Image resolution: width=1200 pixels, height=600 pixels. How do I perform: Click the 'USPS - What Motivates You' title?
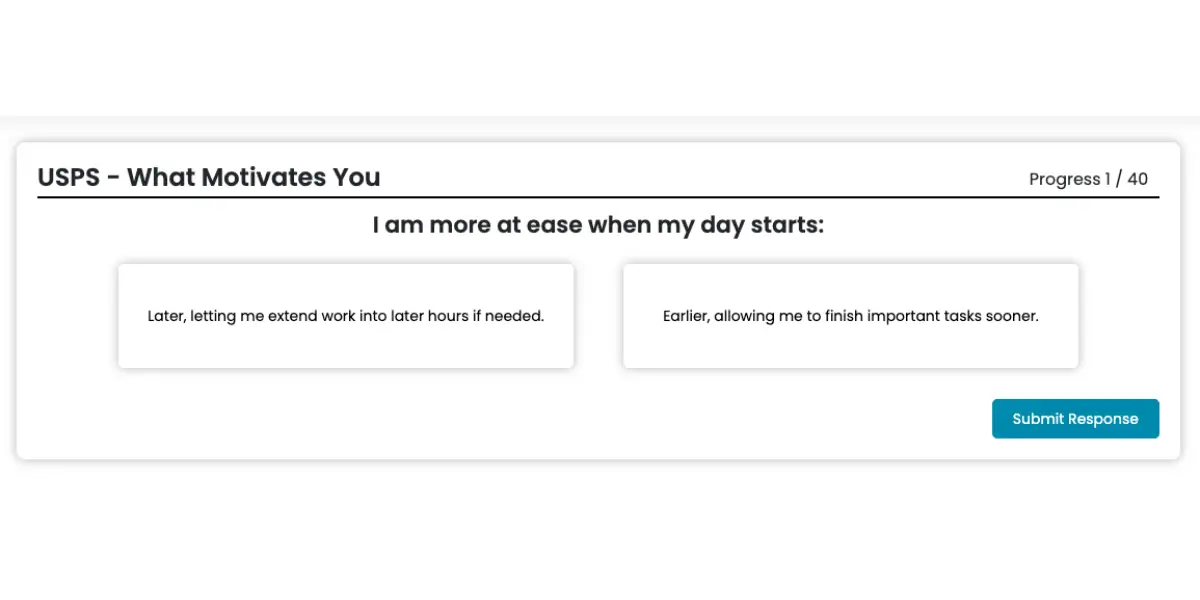click(209, 177)
